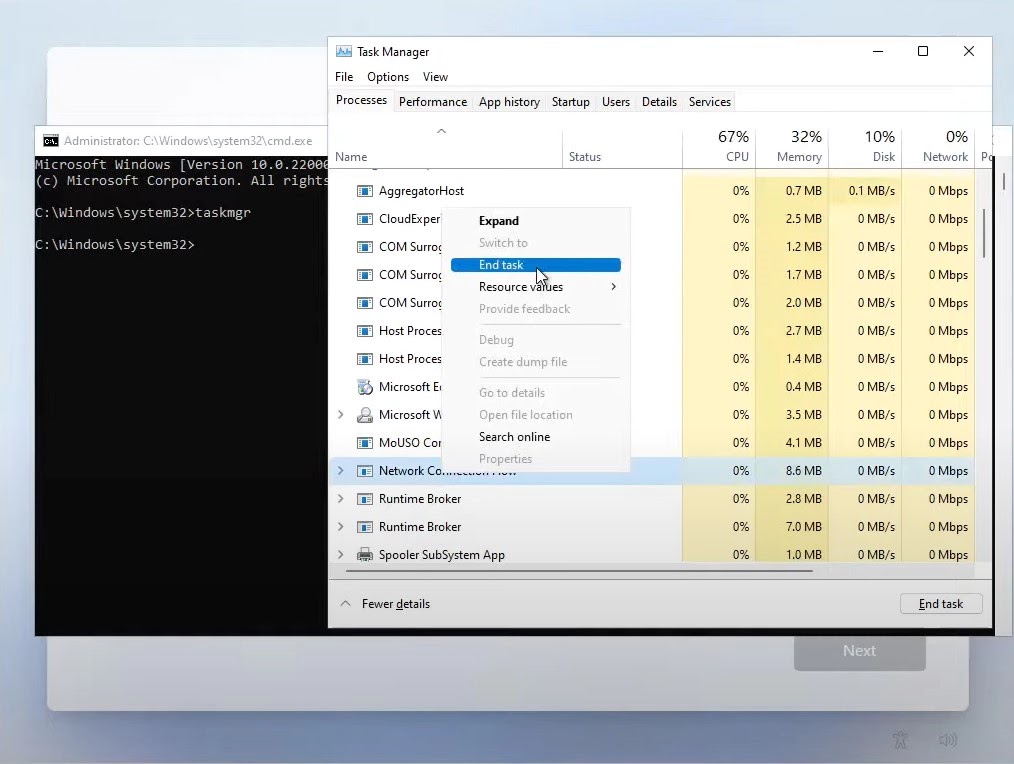Click the Next button in the setup window

859,651
